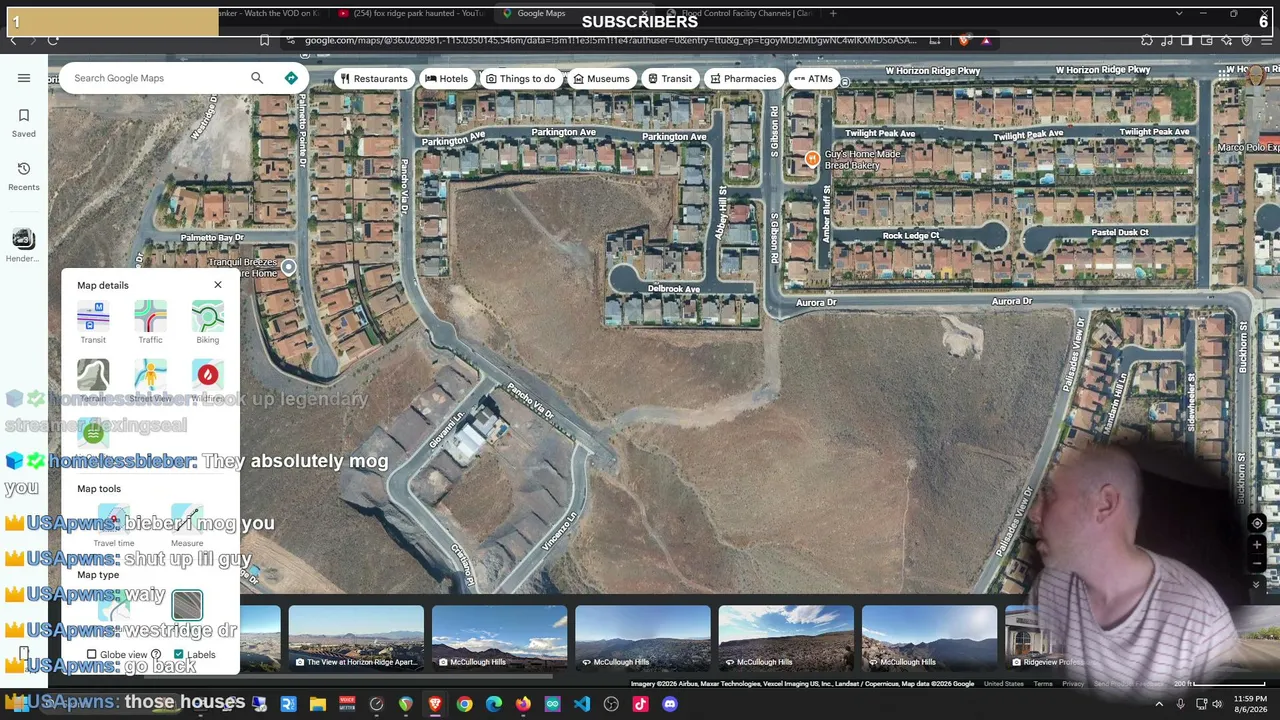
Task: Open a new browser tab
Action: coord(833,13)
